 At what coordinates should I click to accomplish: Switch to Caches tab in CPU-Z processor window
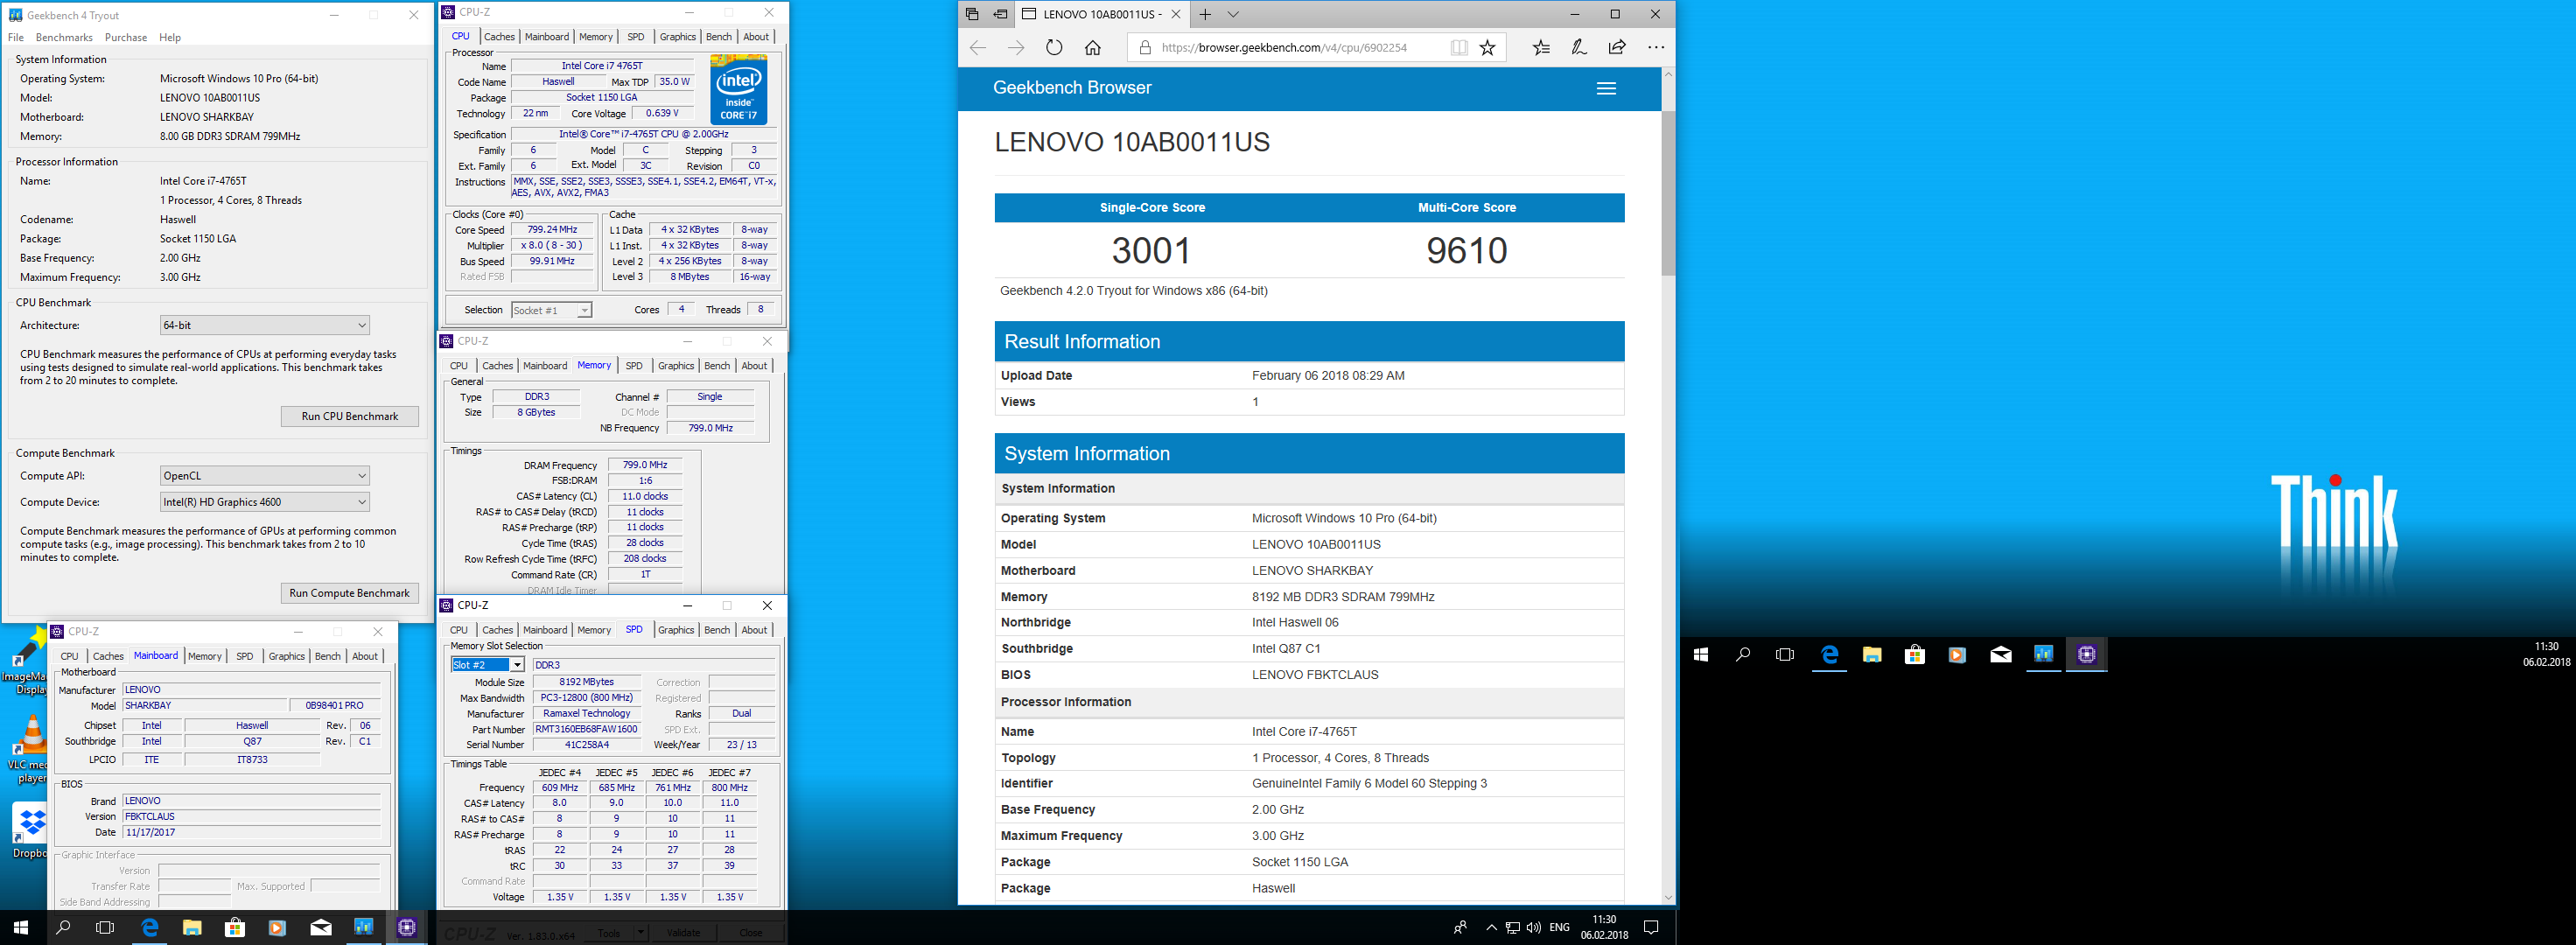coord(499,37)
